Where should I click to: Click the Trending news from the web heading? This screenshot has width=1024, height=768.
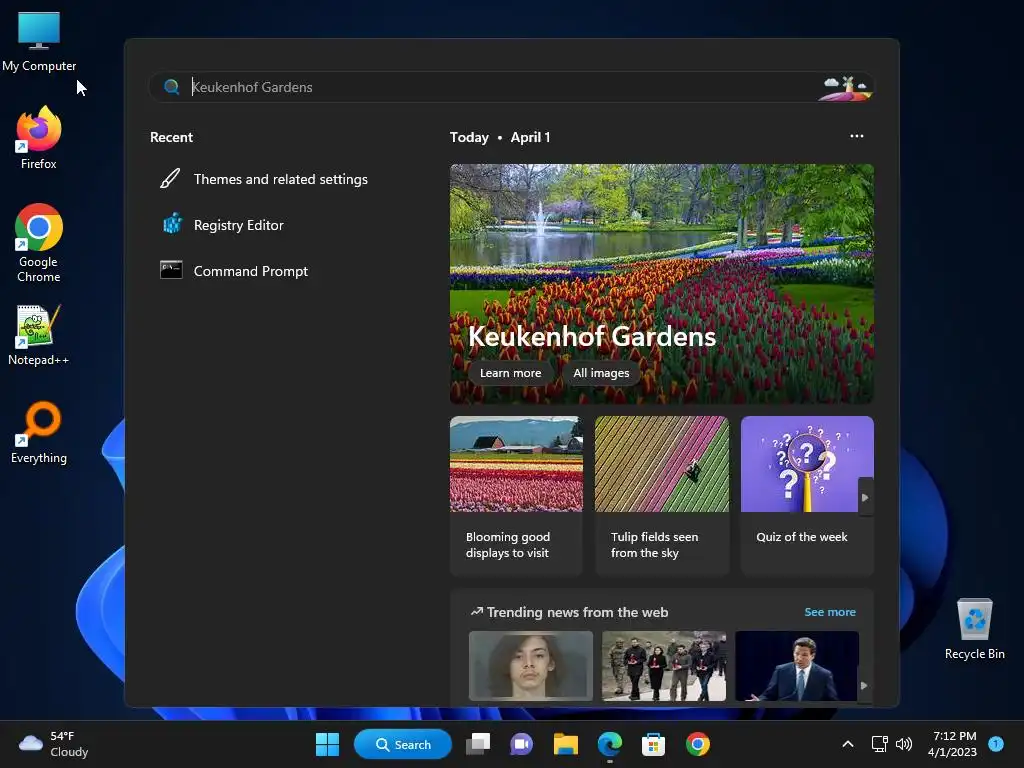577,612
